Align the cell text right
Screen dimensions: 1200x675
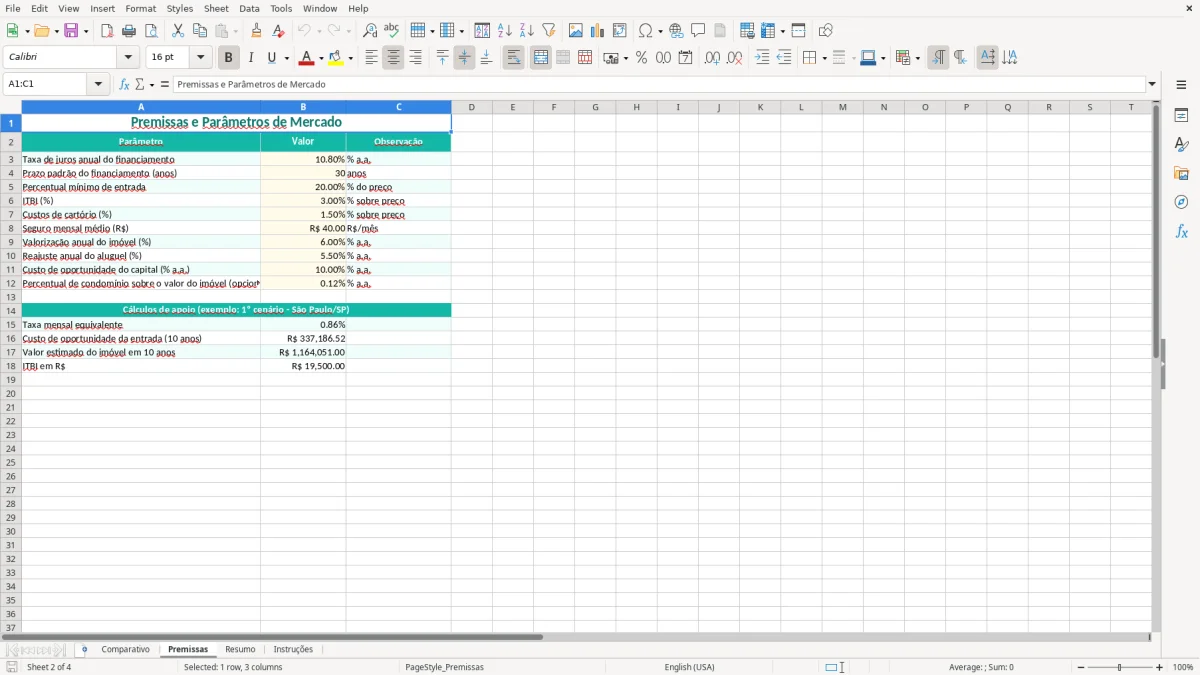coord(415,58)
